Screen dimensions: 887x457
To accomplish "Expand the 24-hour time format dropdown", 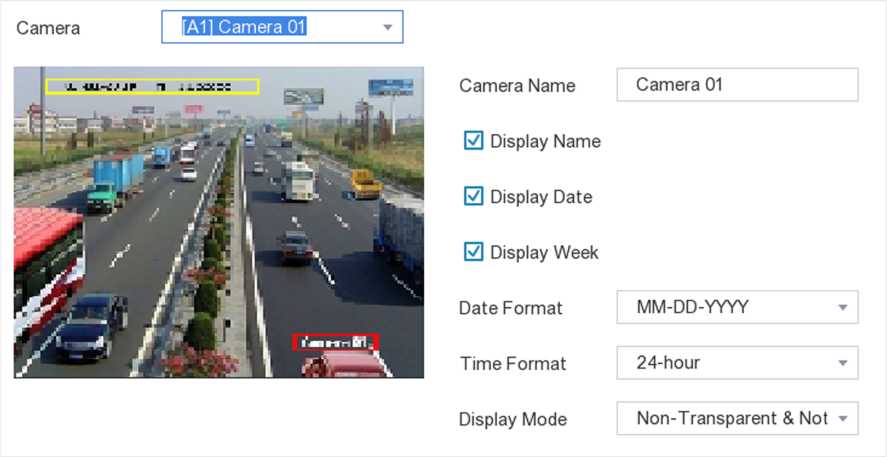I will point(725,363).
